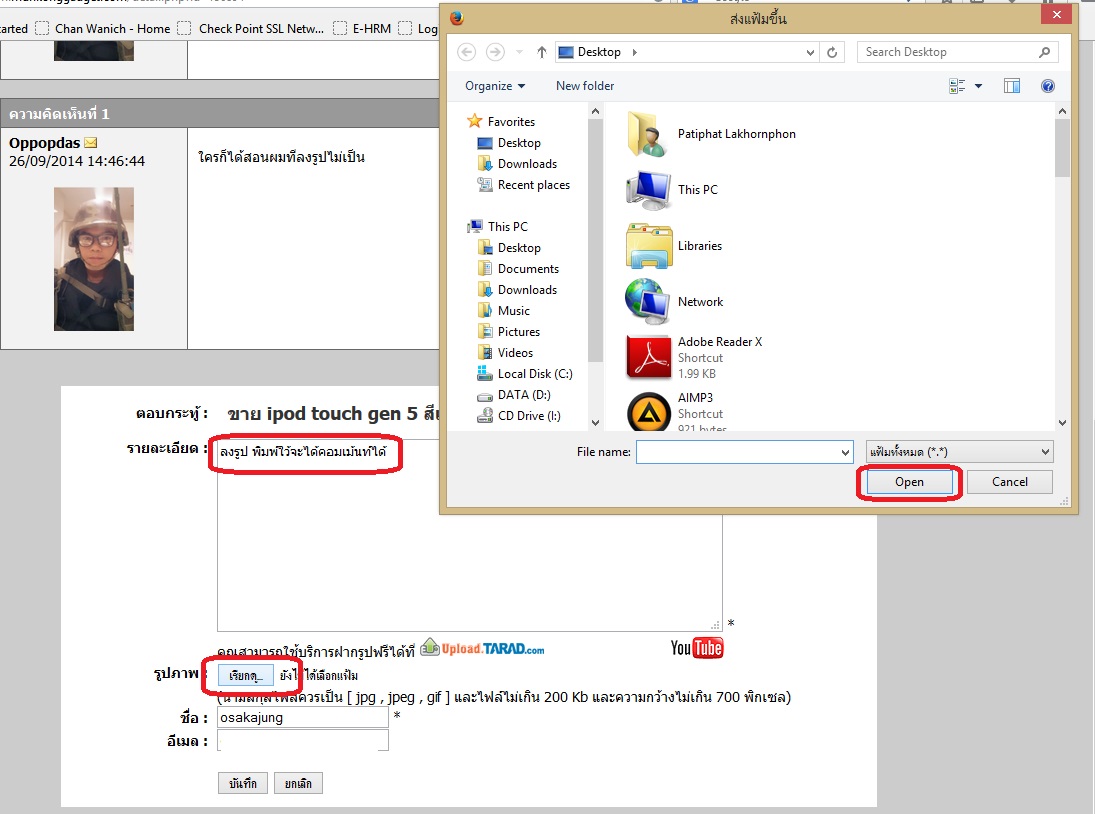
Task: Go up one folder level with the up arrow
Action: pyautogui.click(x=541, y=52)
